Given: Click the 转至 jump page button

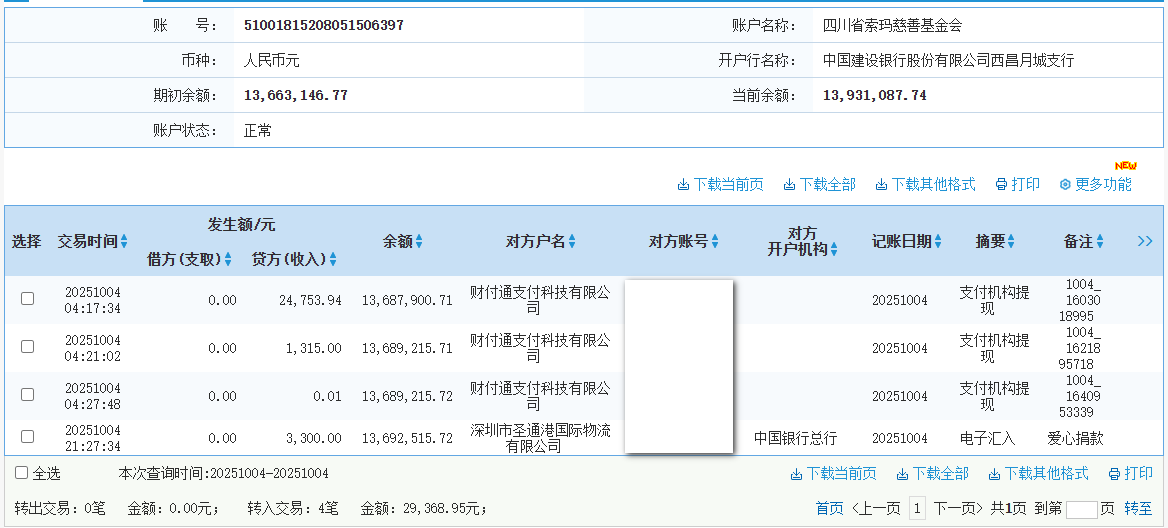Looking at the screenshot, I should [x=1138, y=509].
